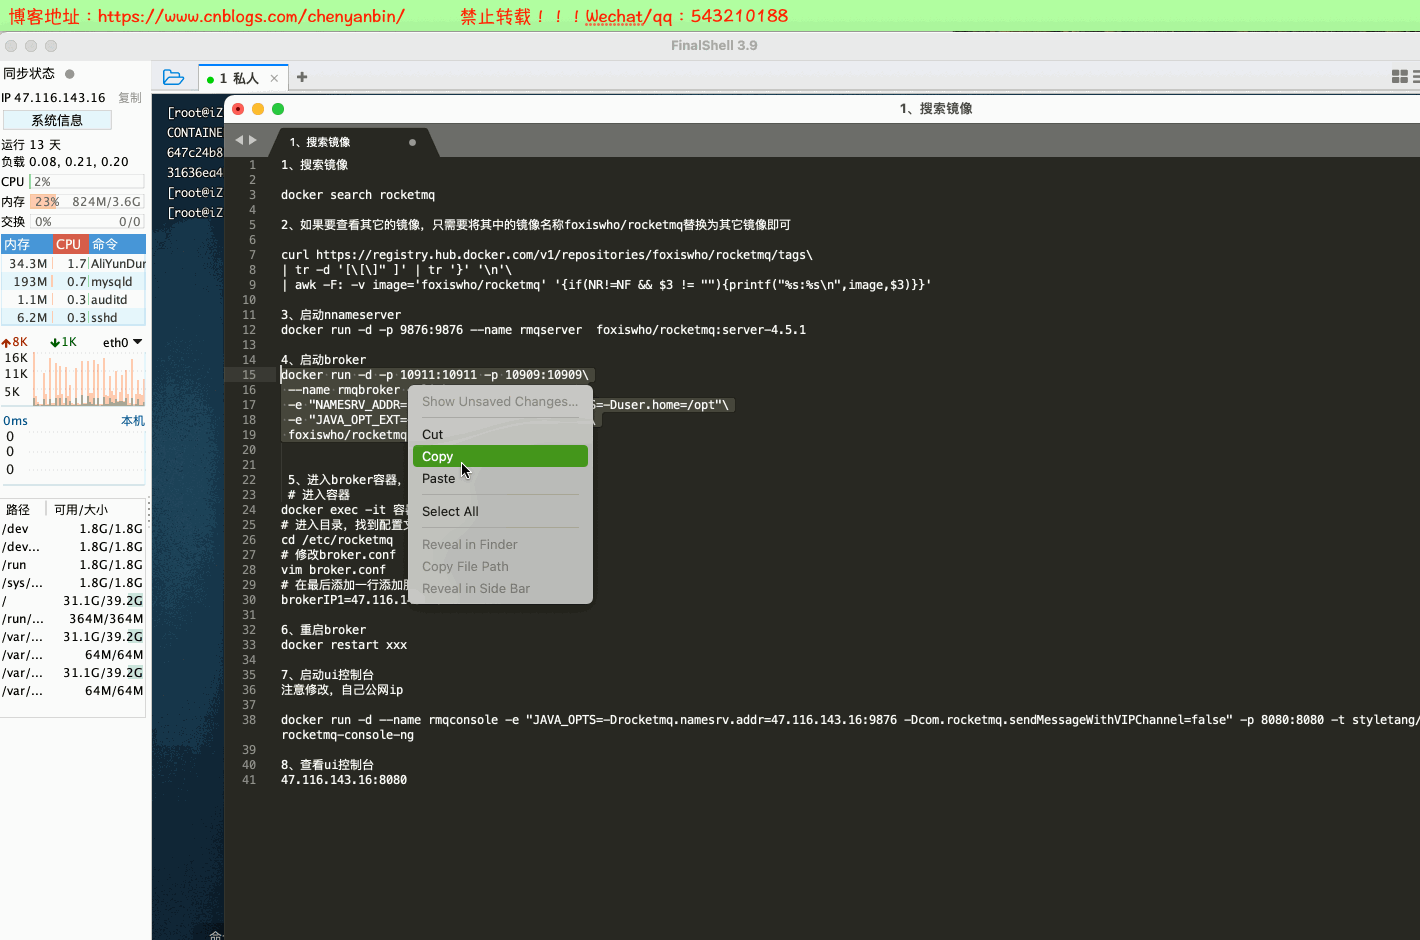Click the 本机 link above the ping graph
Screen dimensions: 1420x940
pyautogui.click(x=133, y=421)
